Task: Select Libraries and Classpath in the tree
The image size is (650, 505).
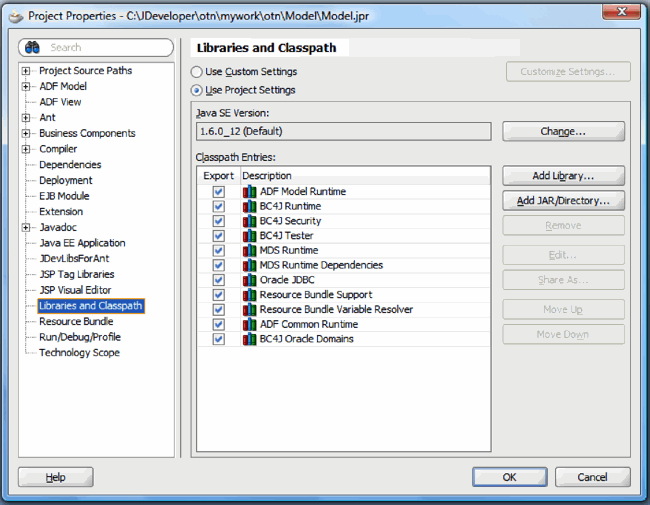Action: [x=91, y=306]
